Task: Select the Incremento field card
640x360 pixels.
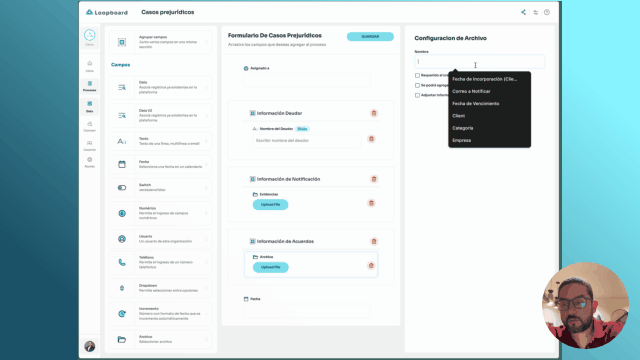Action: point(160,313)
